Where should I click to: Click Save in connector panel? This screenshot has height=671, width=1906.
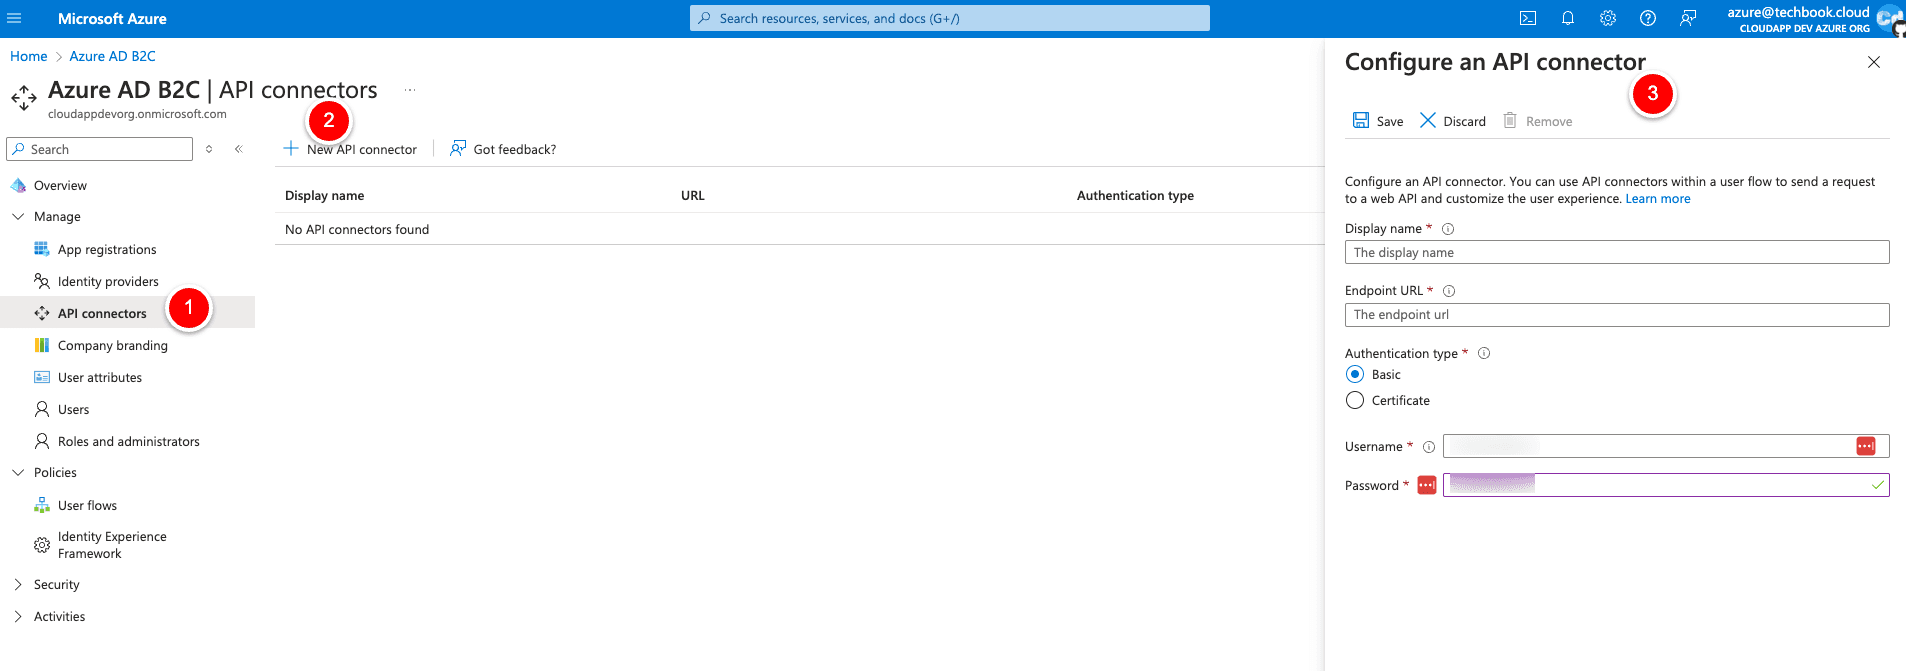(x=1378, y=121)
